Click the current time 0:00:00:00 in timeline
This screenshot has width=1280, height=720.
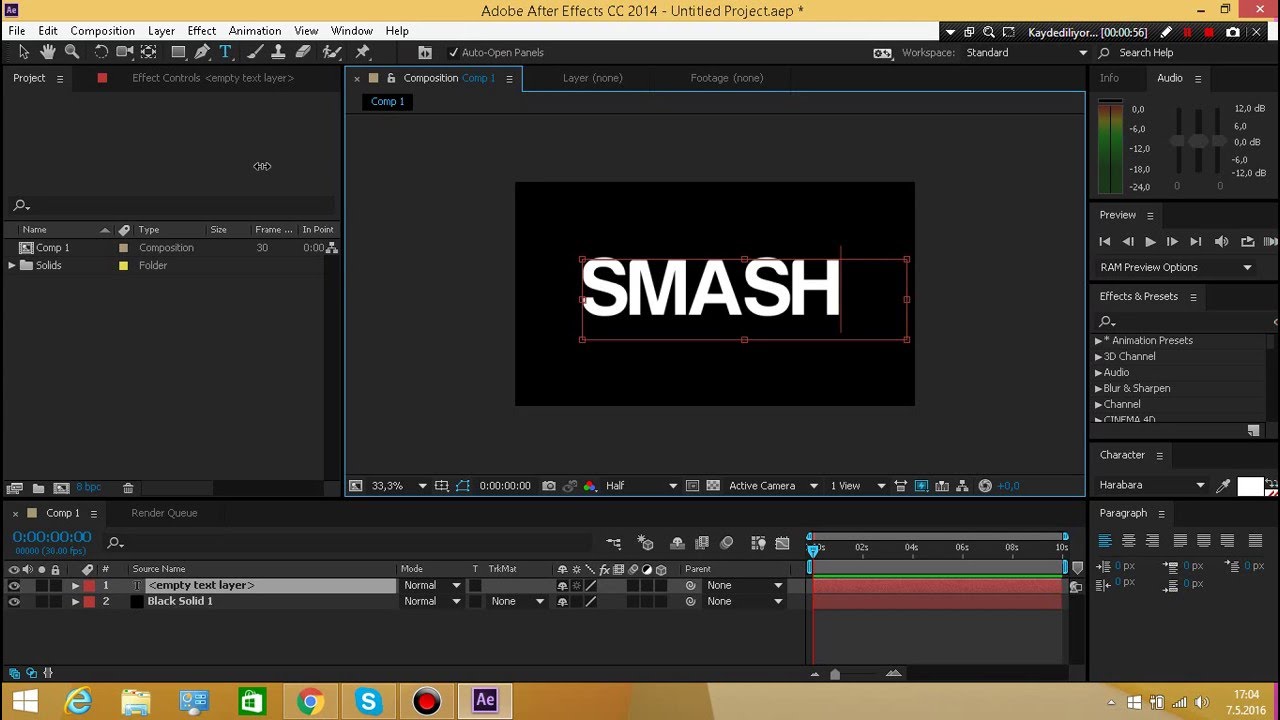(x=52, y=537)
